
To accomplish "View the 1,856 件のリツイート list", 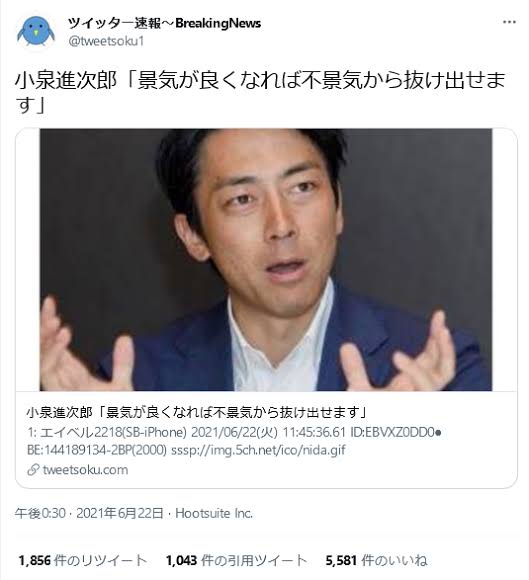I will tap(82, 560).
